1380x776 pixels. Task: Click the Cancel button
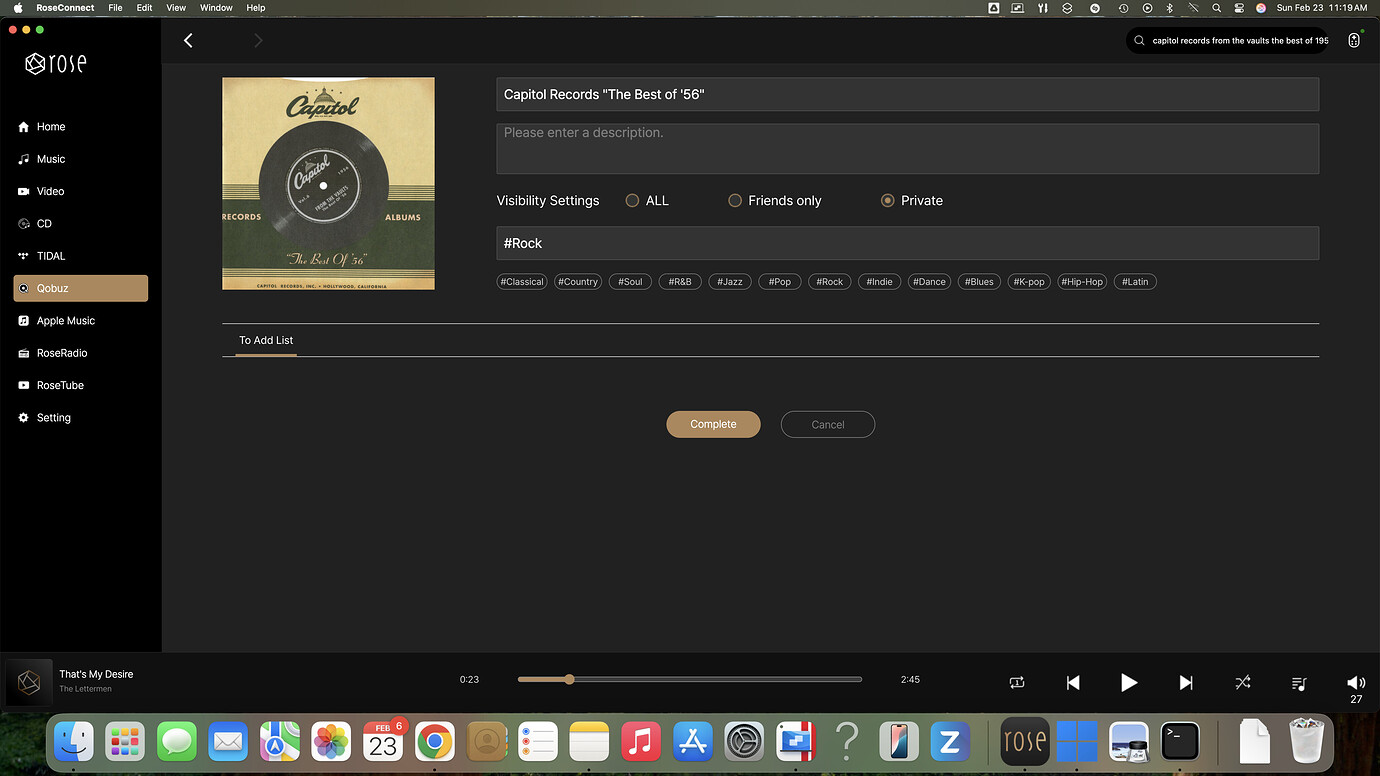(828, 424)
